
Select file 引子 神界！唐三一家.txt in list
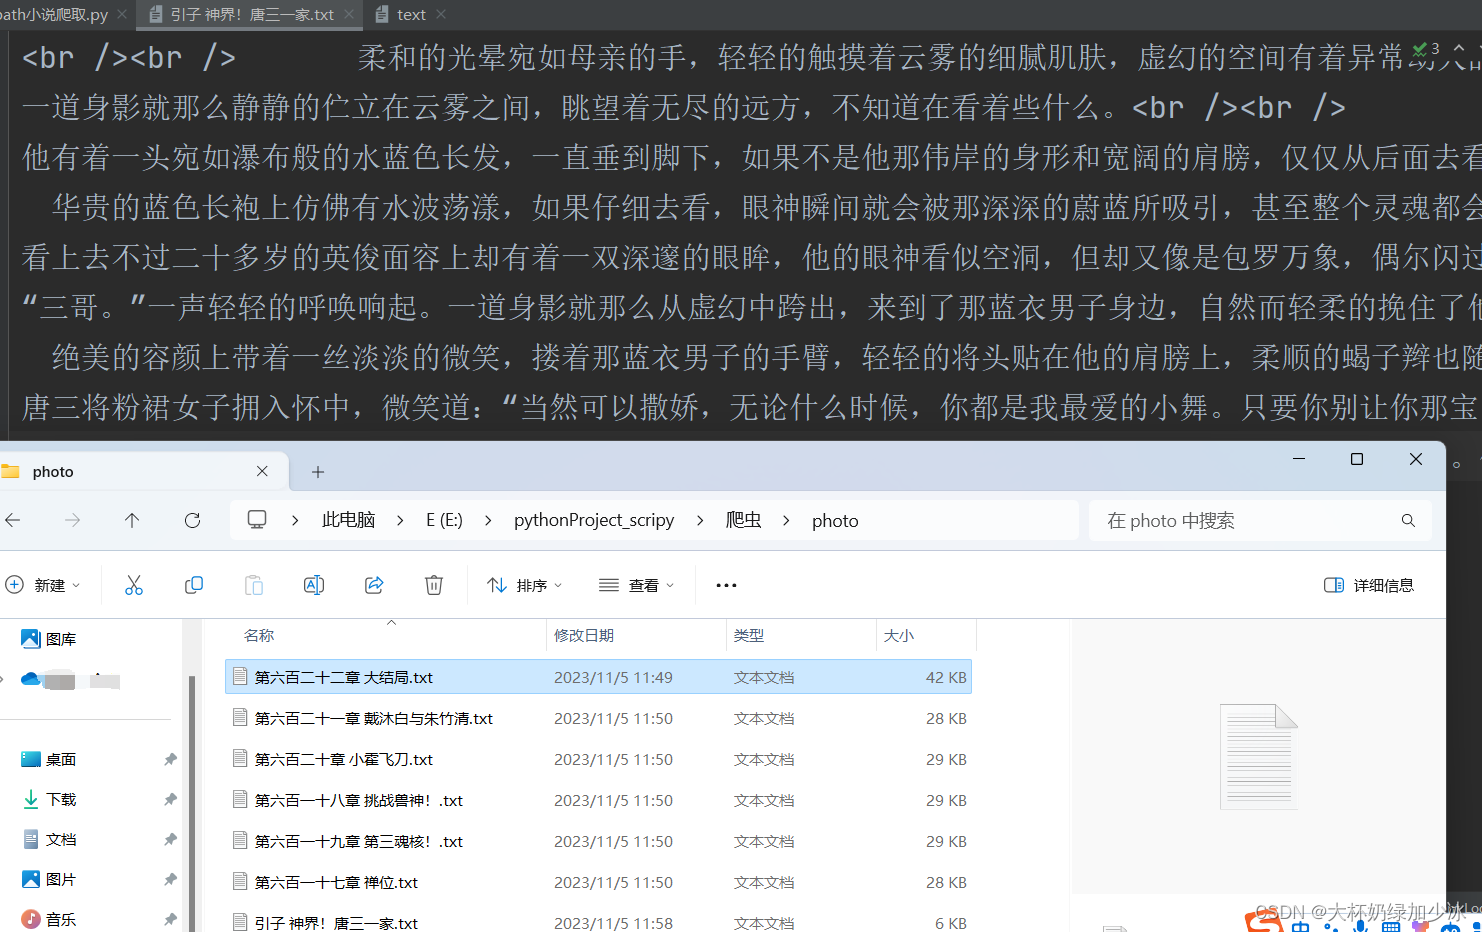598,922
